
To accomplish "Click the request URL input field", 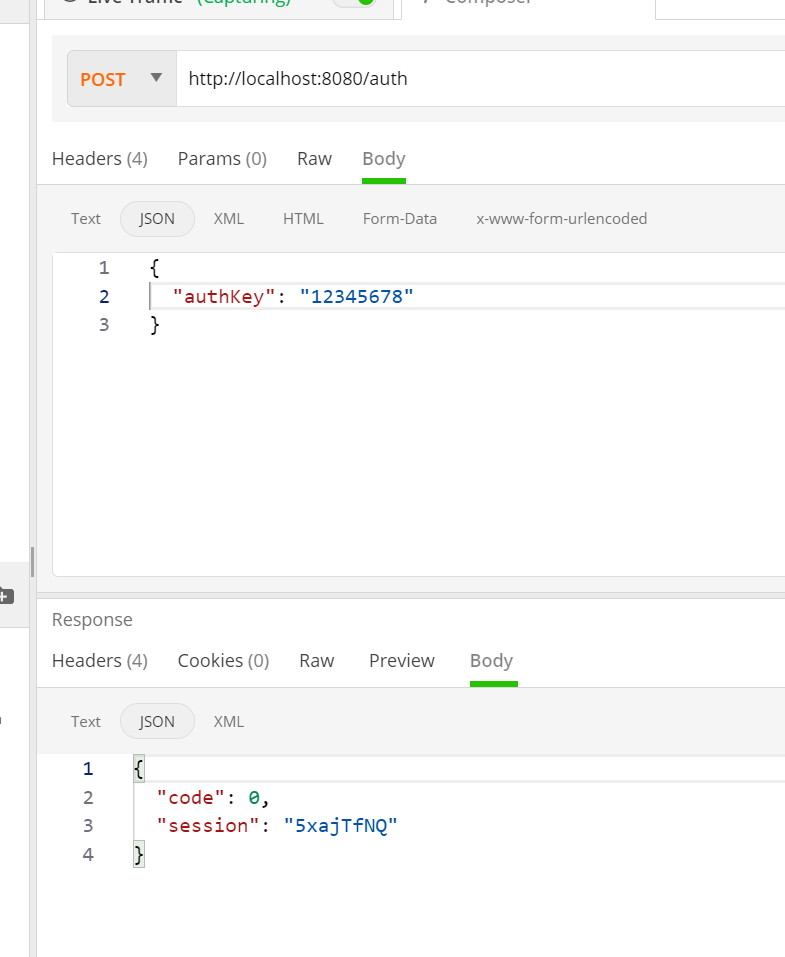I will (x=480, y=79).
